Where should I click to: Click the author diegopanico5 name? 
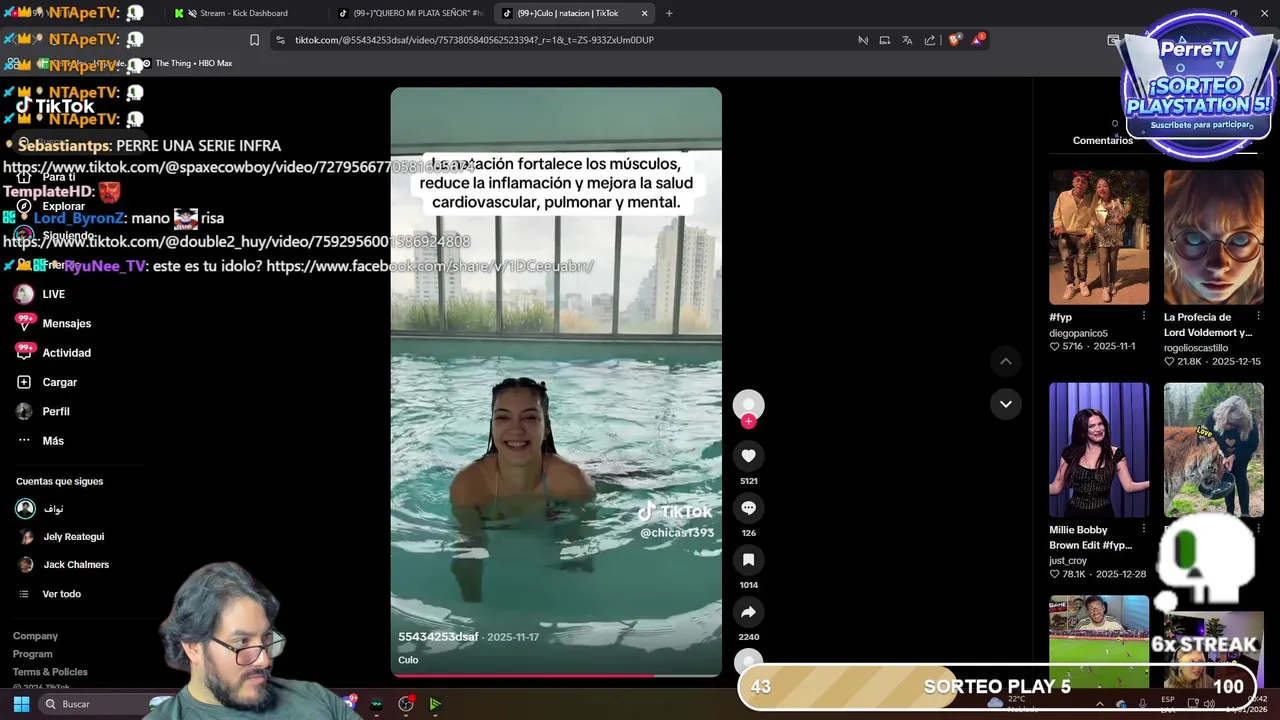pos(1078,333)
